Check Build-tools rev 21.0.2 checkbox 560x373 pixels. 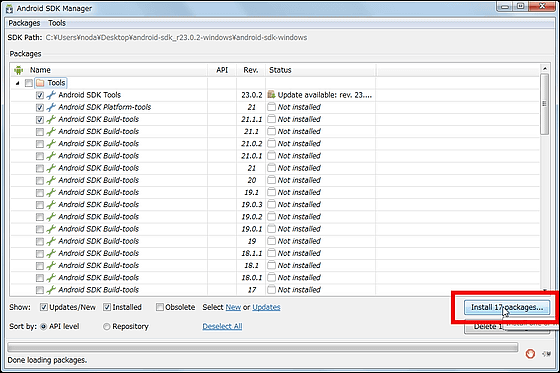pos(40,144)
